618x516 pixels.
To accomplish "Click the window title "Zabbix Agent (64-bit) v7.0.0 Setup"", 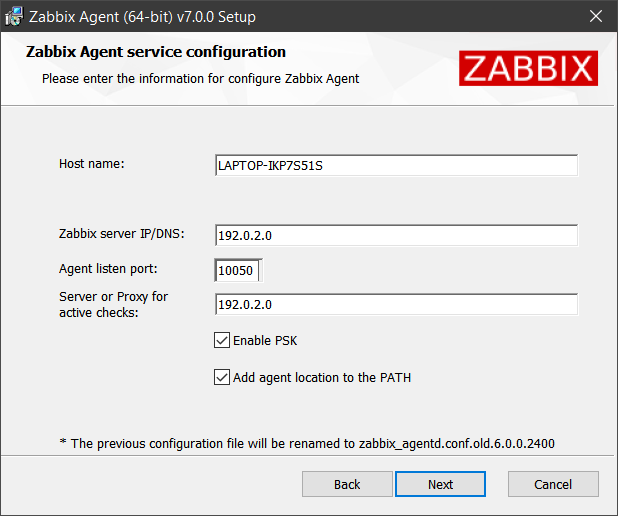I will click(x=142, y=17).
